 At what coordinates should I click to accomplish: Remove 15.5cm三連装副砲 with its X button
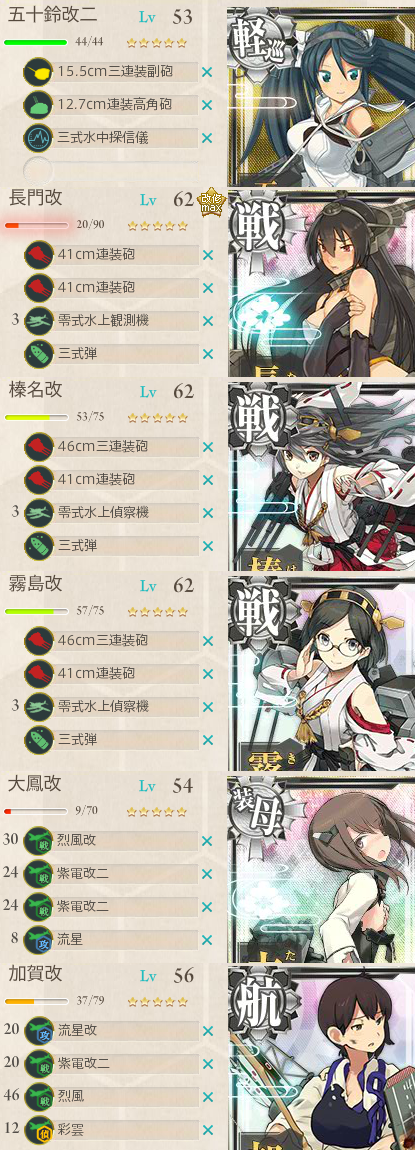pyautogui.click(x=207, y=72)
